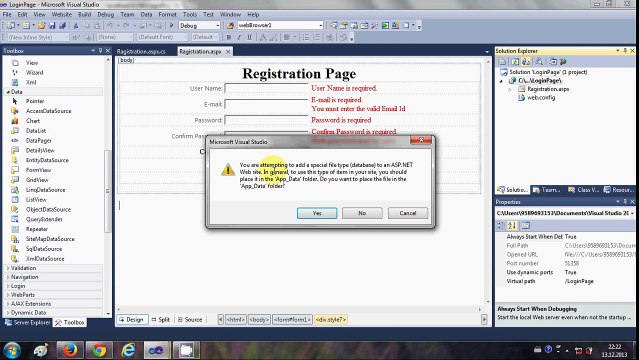Toggle Bold formatting button
The width and height of the screenshot is (639, 360).
229,37
